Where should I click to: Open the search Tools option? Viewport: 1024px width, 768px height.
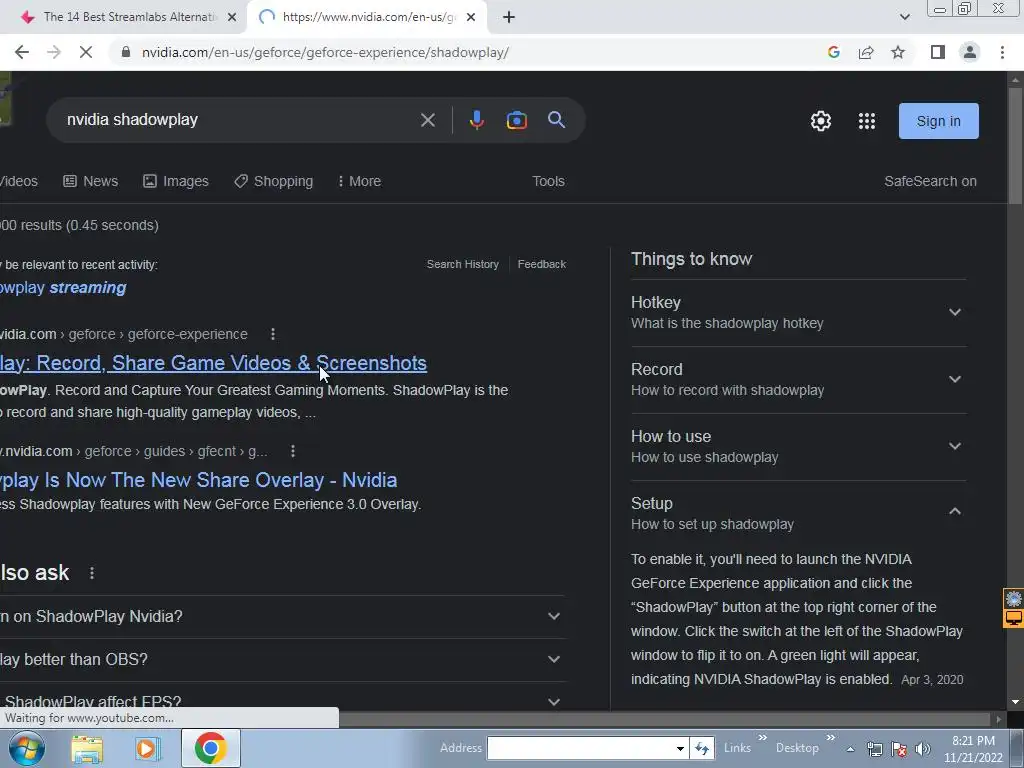(x=548, y=182)
